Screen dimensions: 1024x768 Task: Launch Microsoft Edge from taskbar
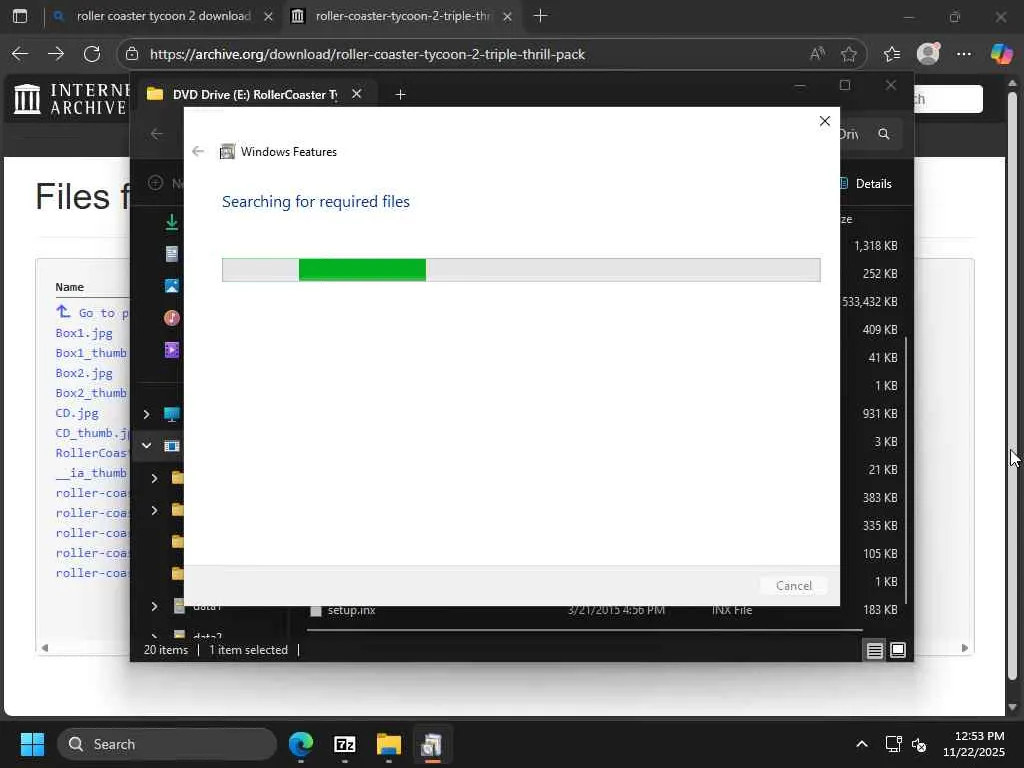click(x=301, y=744)
